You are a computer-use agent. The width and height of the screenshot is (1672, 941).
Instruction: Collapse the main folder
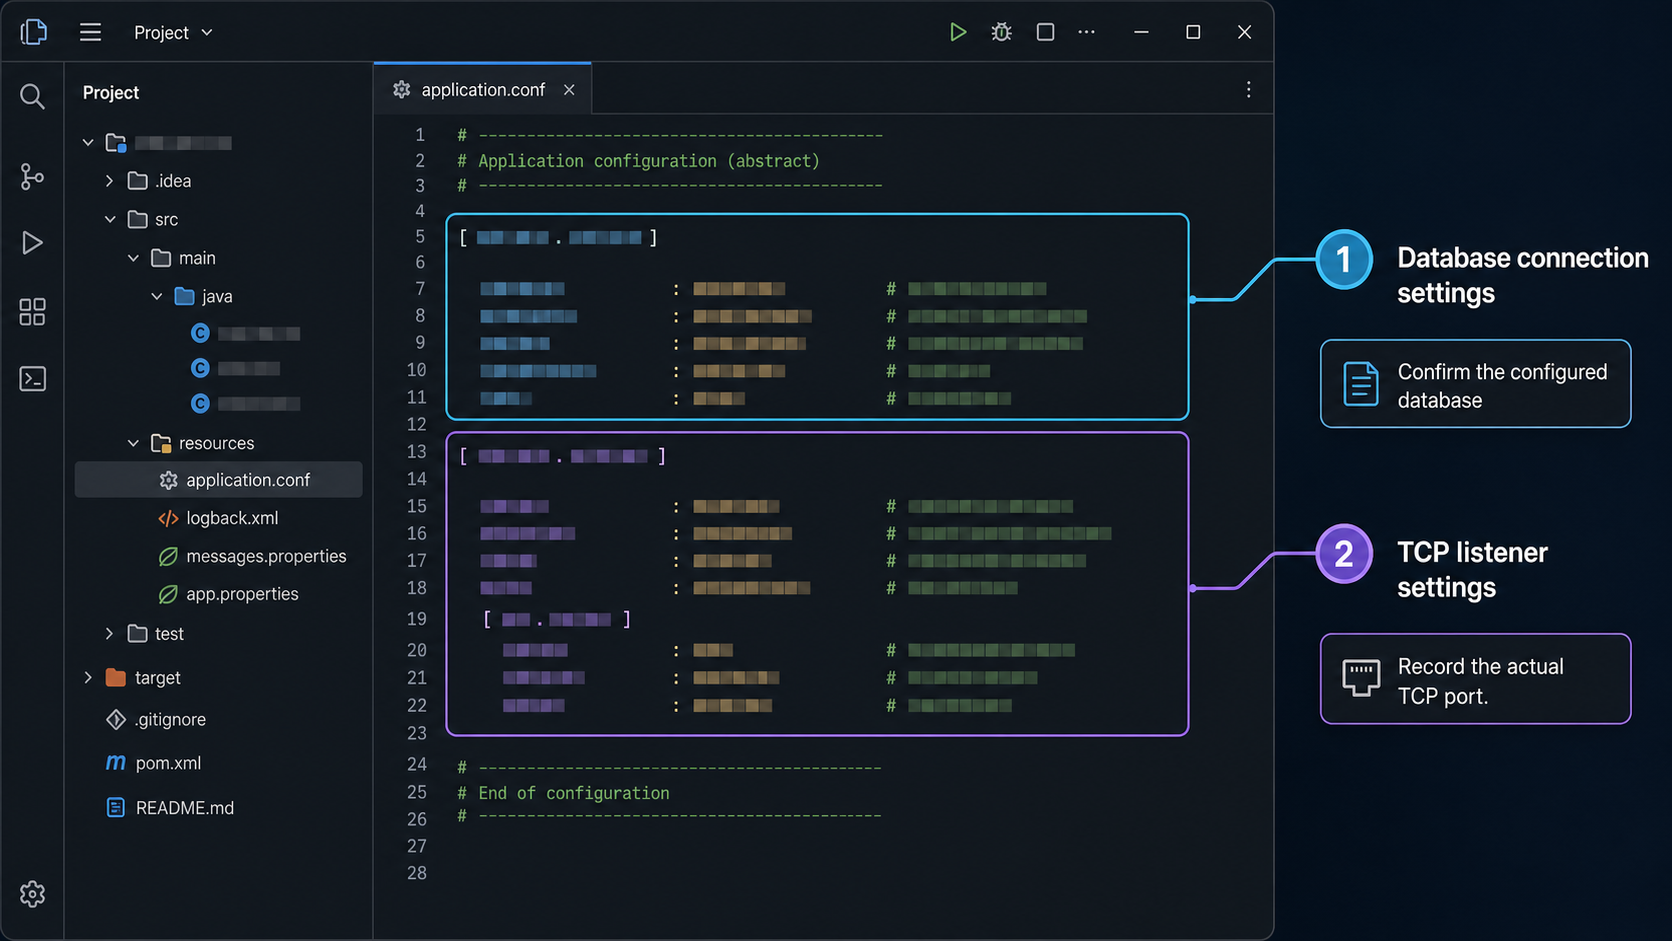[133, 258]
